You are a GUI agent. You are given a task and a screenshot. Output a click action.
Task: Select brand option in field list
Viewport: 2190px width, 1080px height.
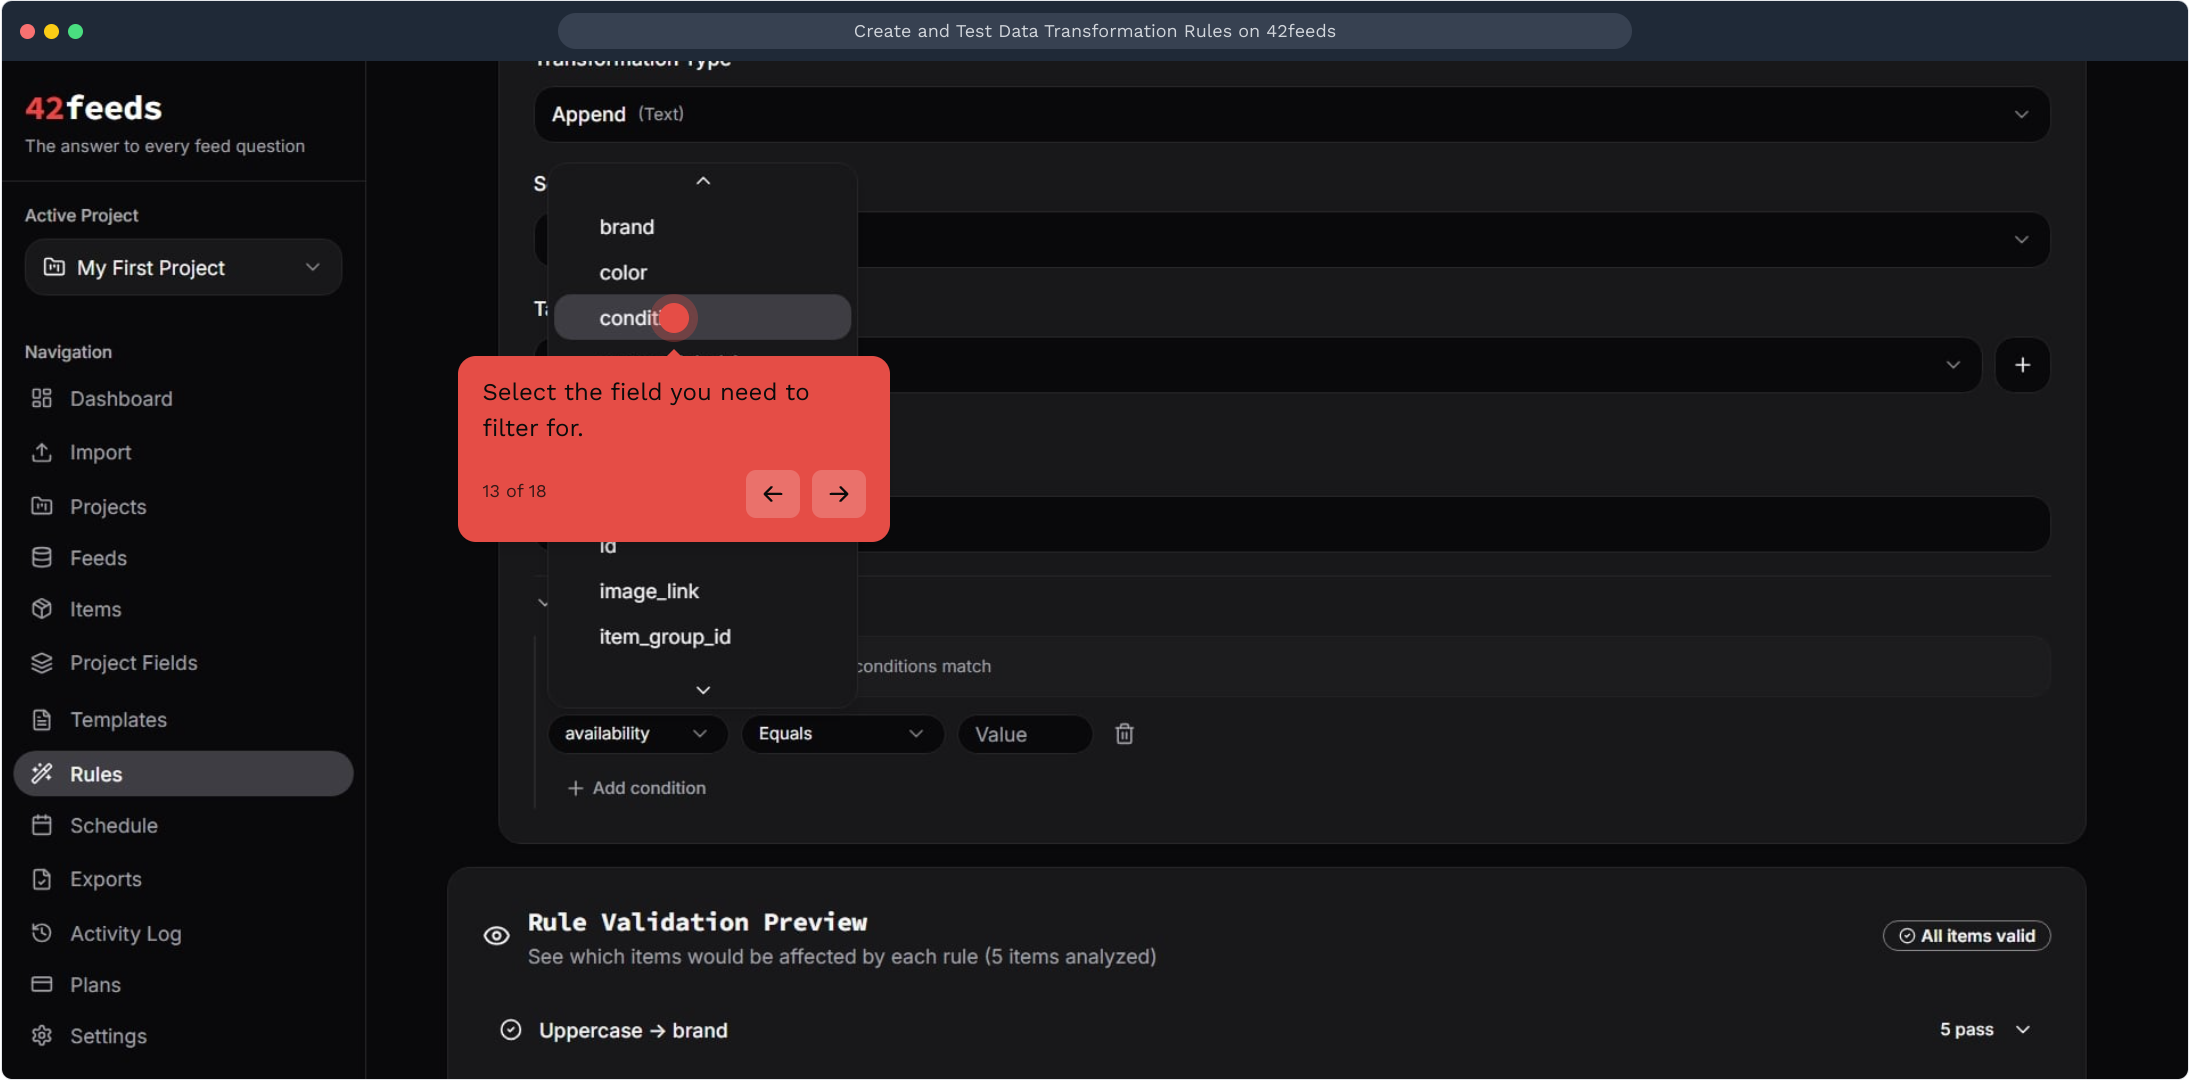(627, 227)
